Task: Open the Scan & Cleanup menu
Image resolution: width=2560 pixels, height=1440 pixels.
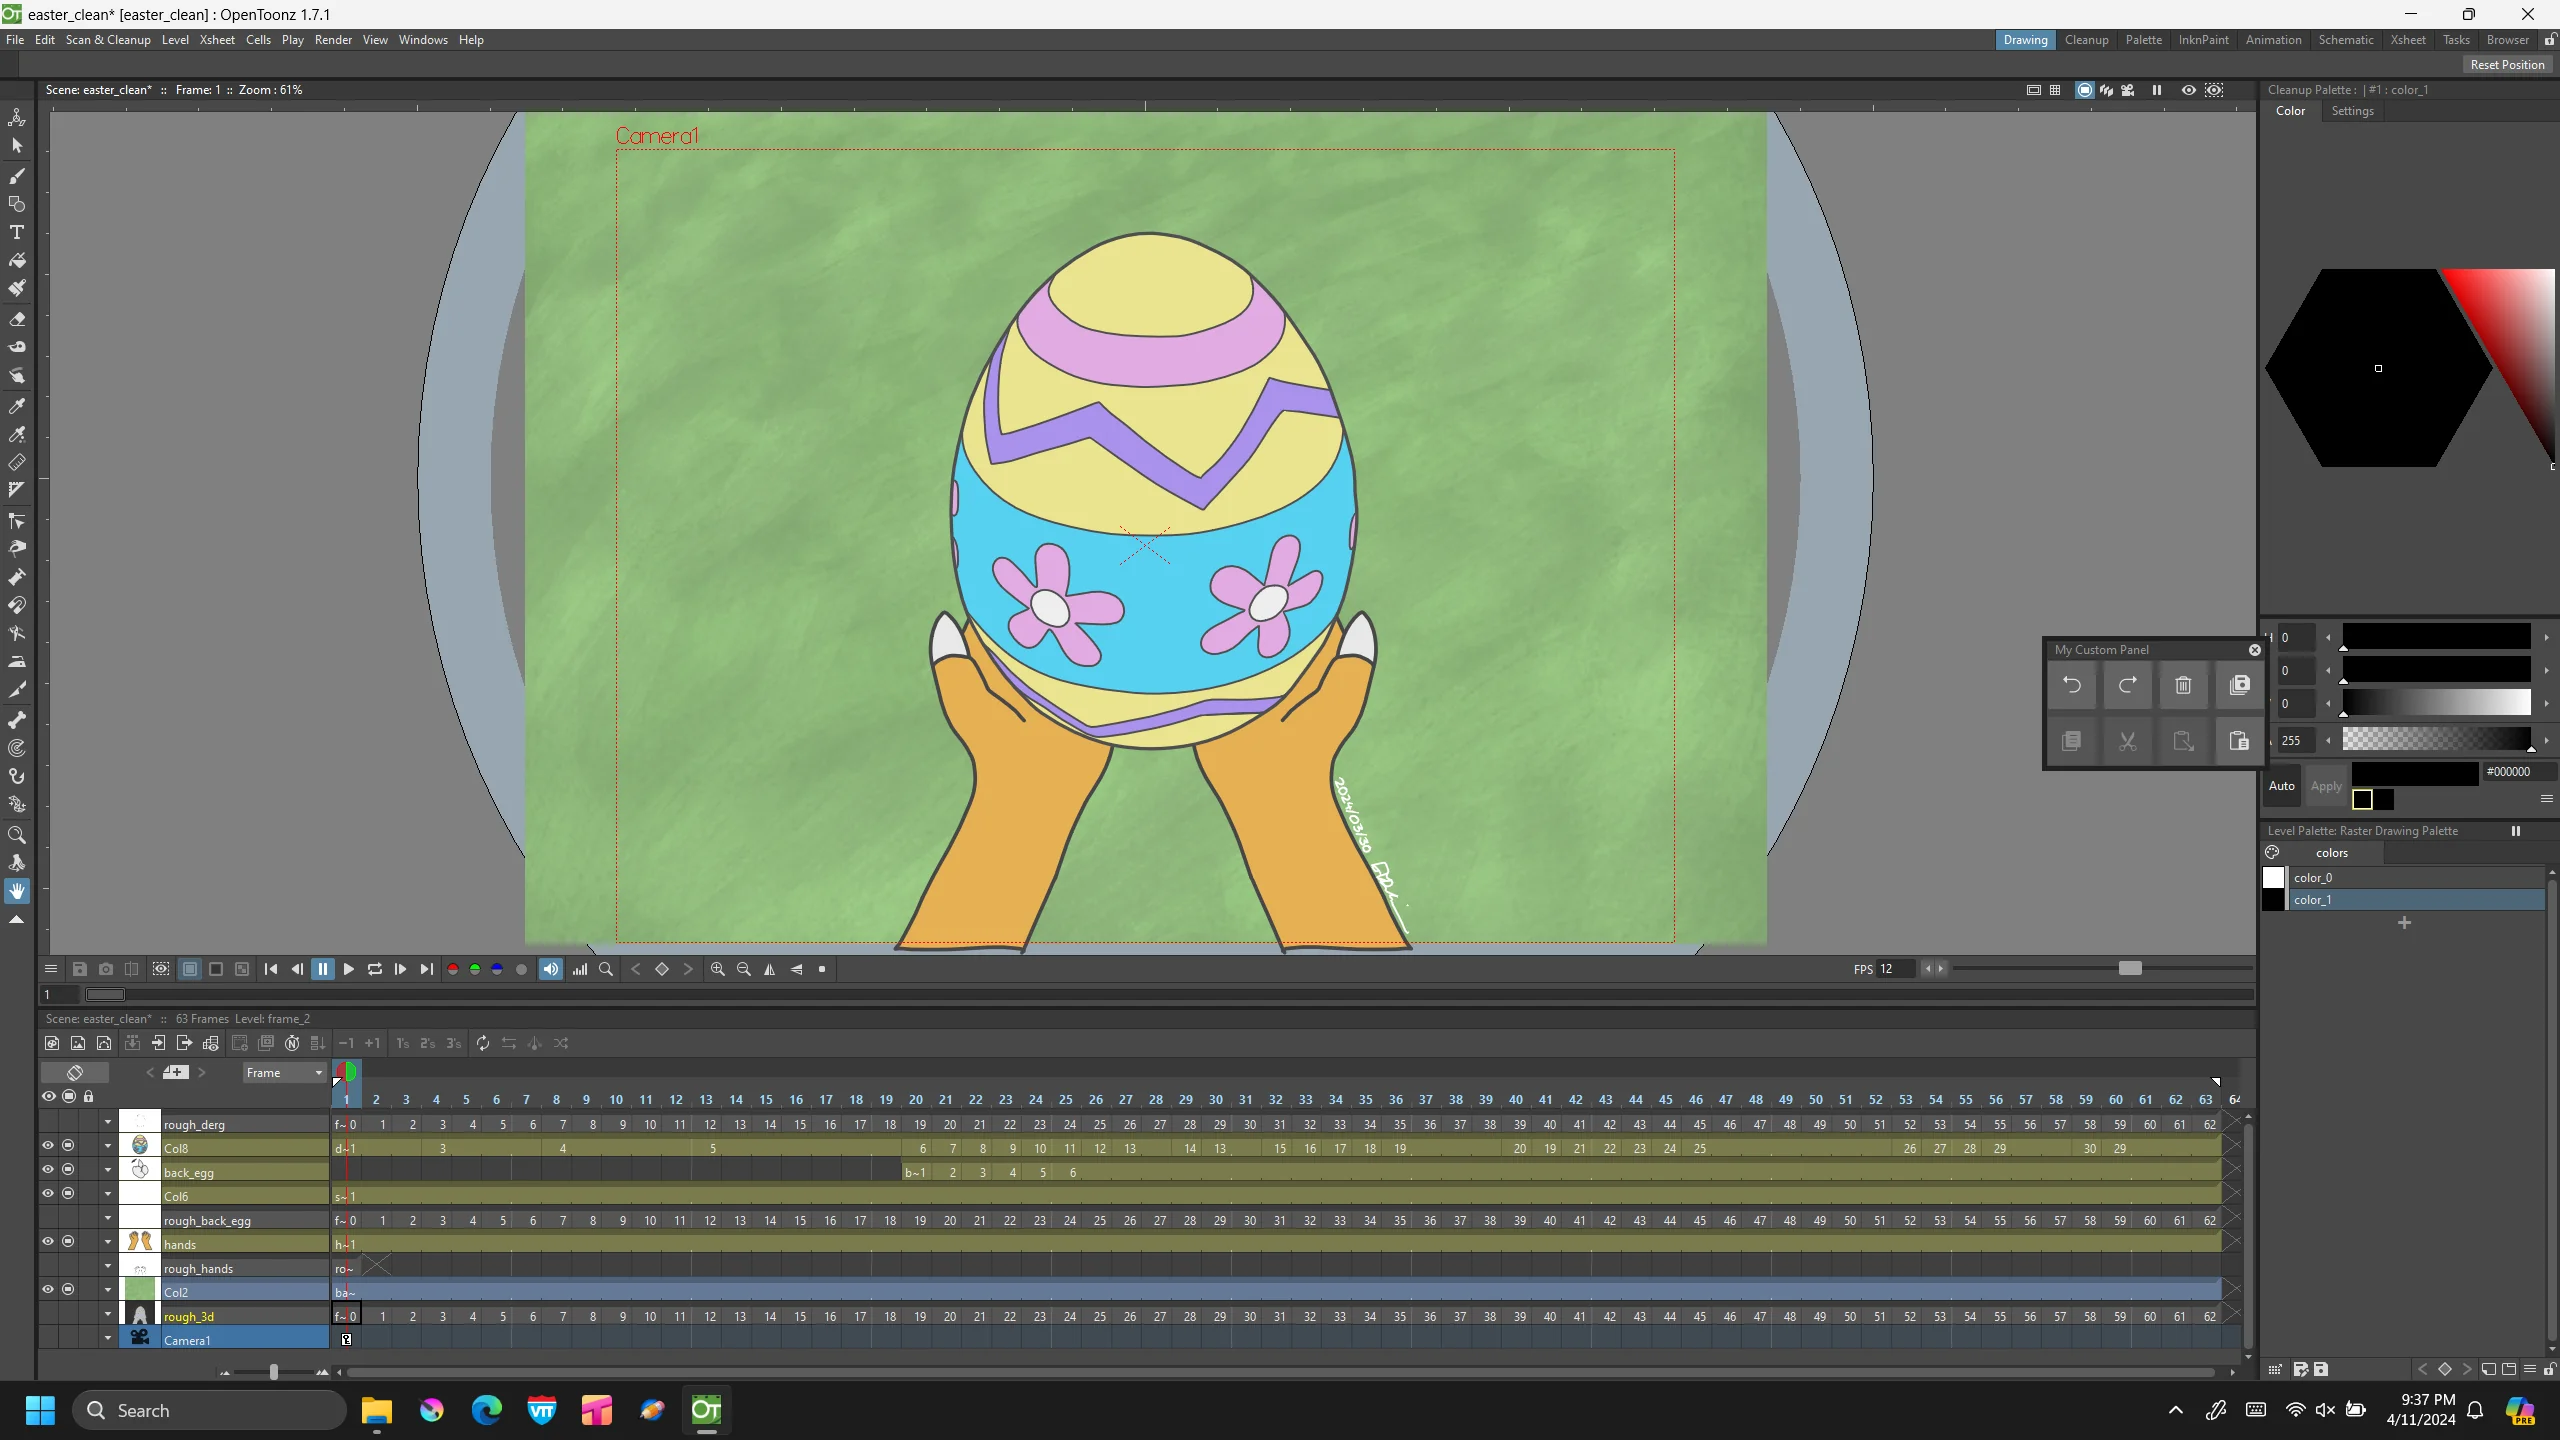Action: (x=108, y=40)
